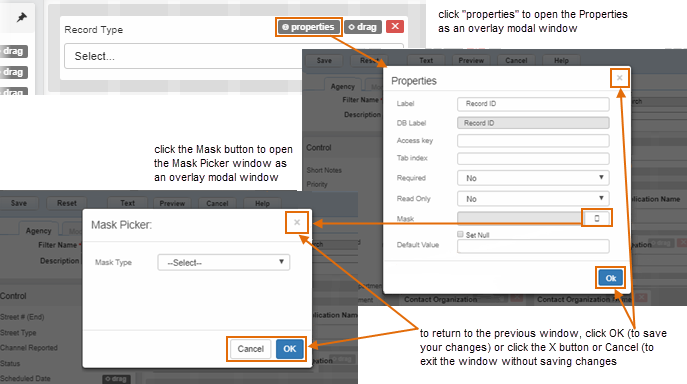Expand the Read Only dropdown
This screenshot has width=687, height=384.
[x=533, y=199]
